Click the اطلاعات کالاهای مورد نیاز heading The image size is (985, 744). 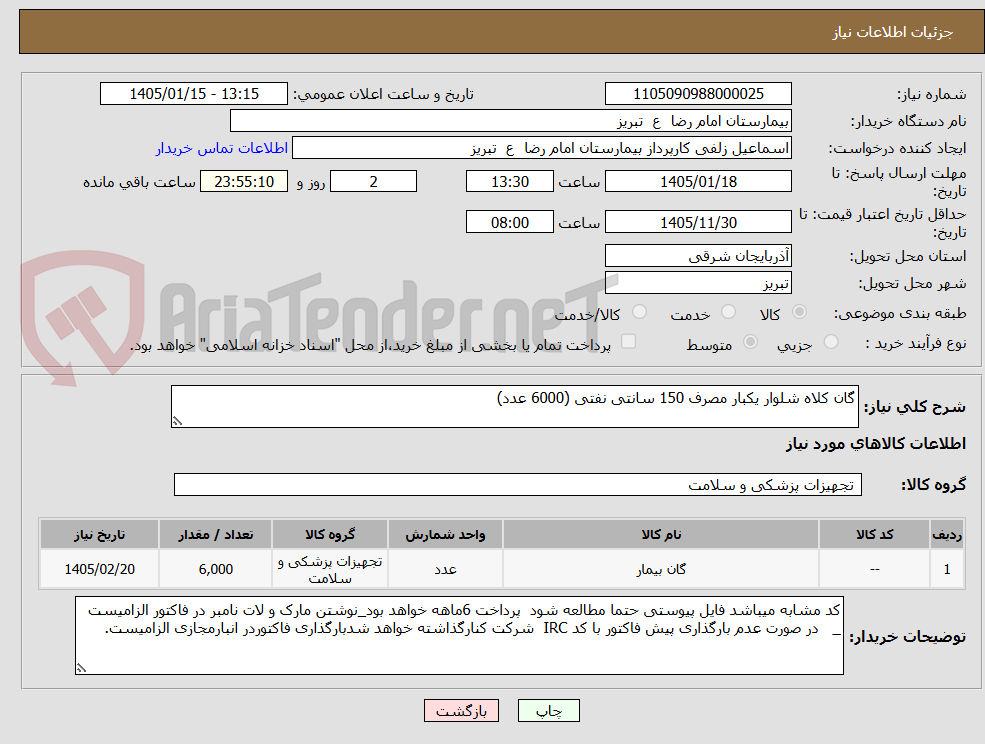point(876,444)
